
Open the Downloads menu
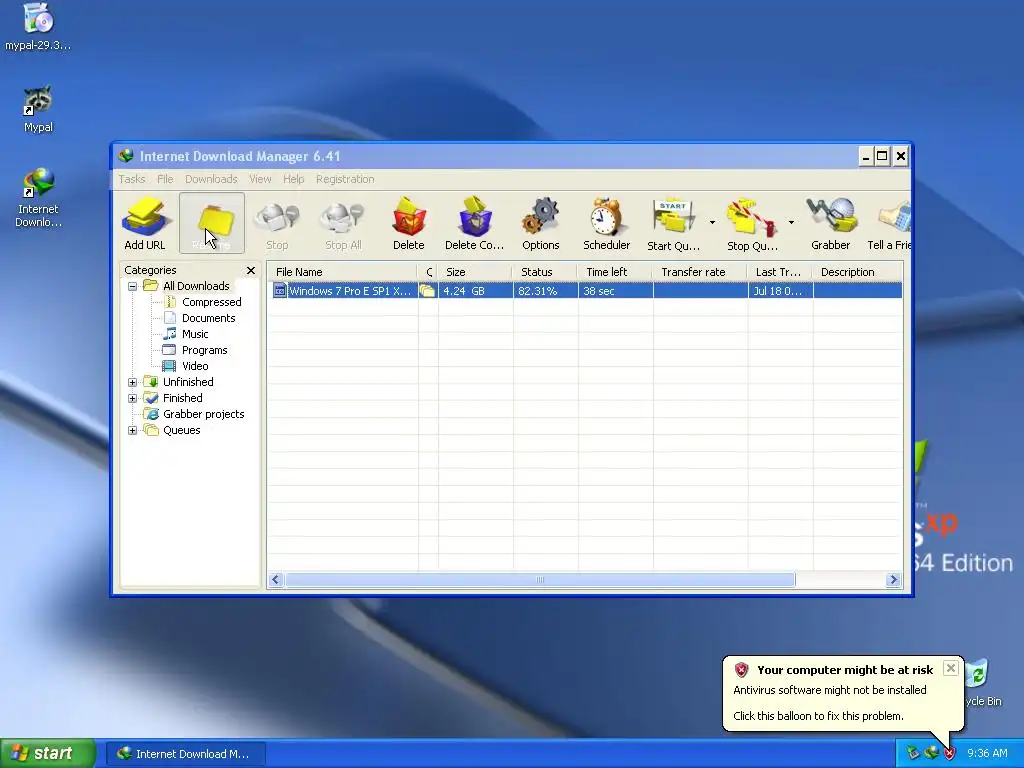pos(211,179)
